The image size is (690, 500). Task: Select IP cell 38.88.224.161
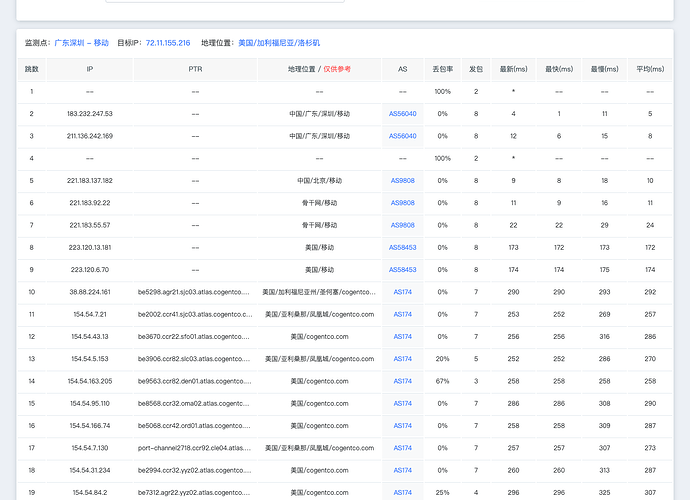click(90, 292)
